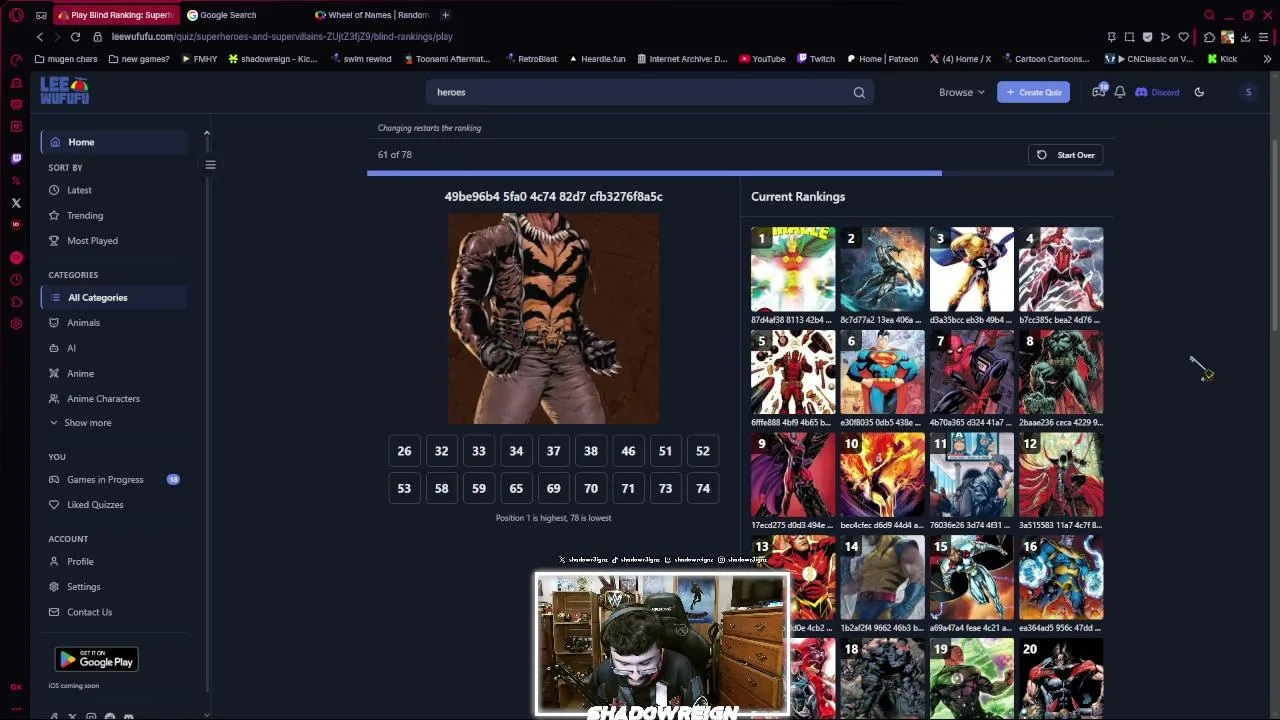Viewport: 1280px width, 720px height.
Task: Click the quiz progress bar
Action: click(x=740, y=173)
